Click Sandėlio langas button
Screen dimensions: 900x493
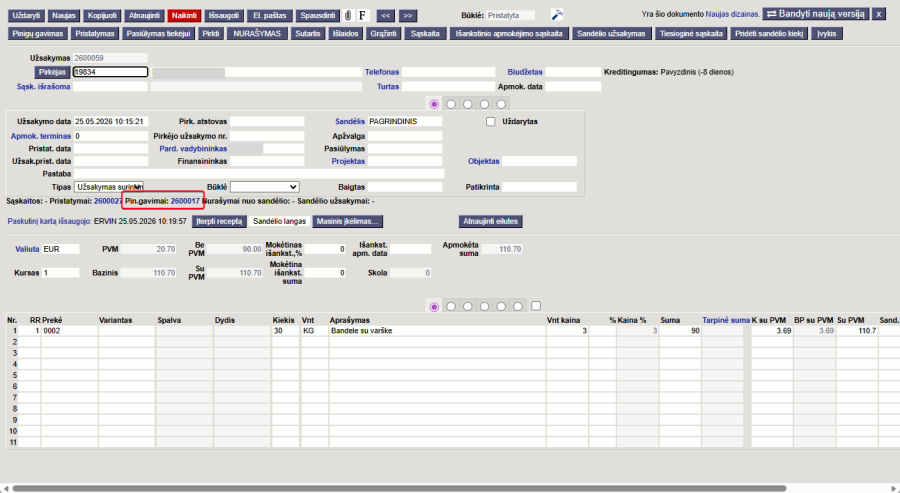pyautogui.click(x=280, y=222)
